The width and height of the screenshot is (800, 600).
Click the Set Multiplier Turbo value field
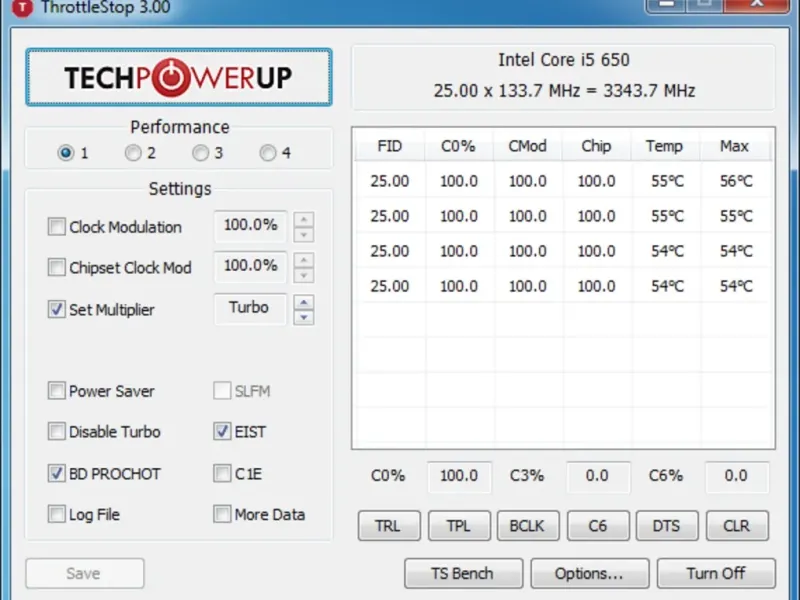[251, 308]
